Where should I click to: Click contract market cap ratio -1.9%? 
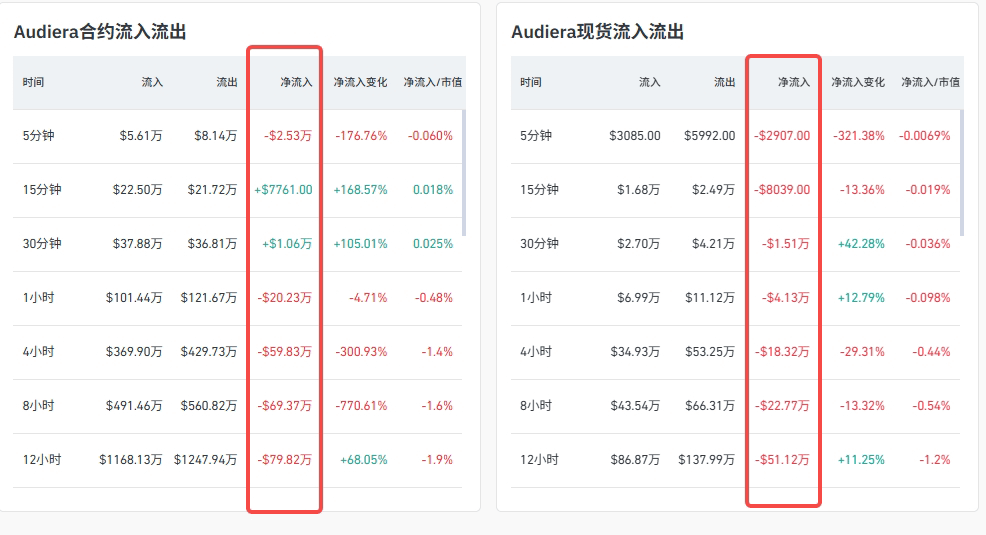click(437, 460)
